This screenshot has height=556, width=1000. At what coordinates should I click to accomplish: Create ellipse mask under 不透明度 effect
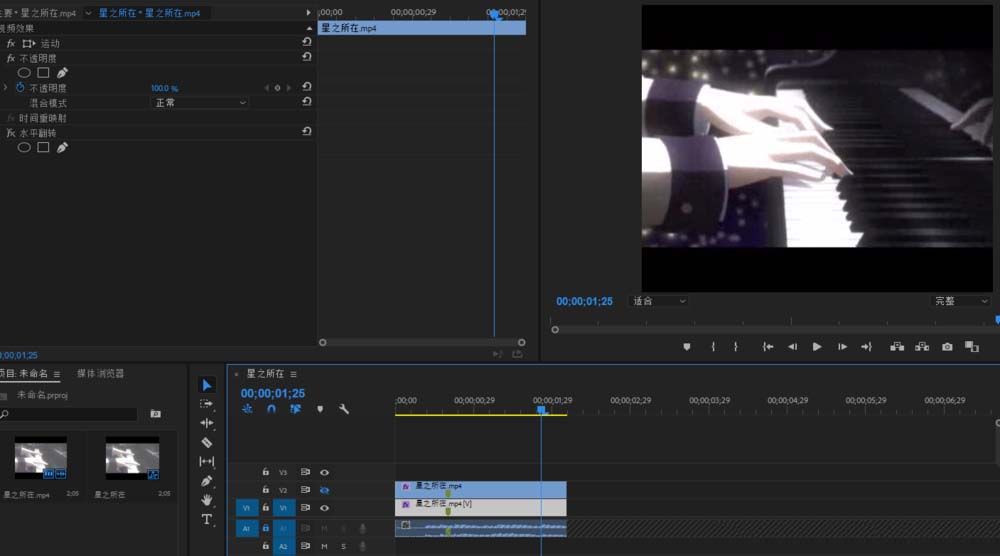click(24, 73)
